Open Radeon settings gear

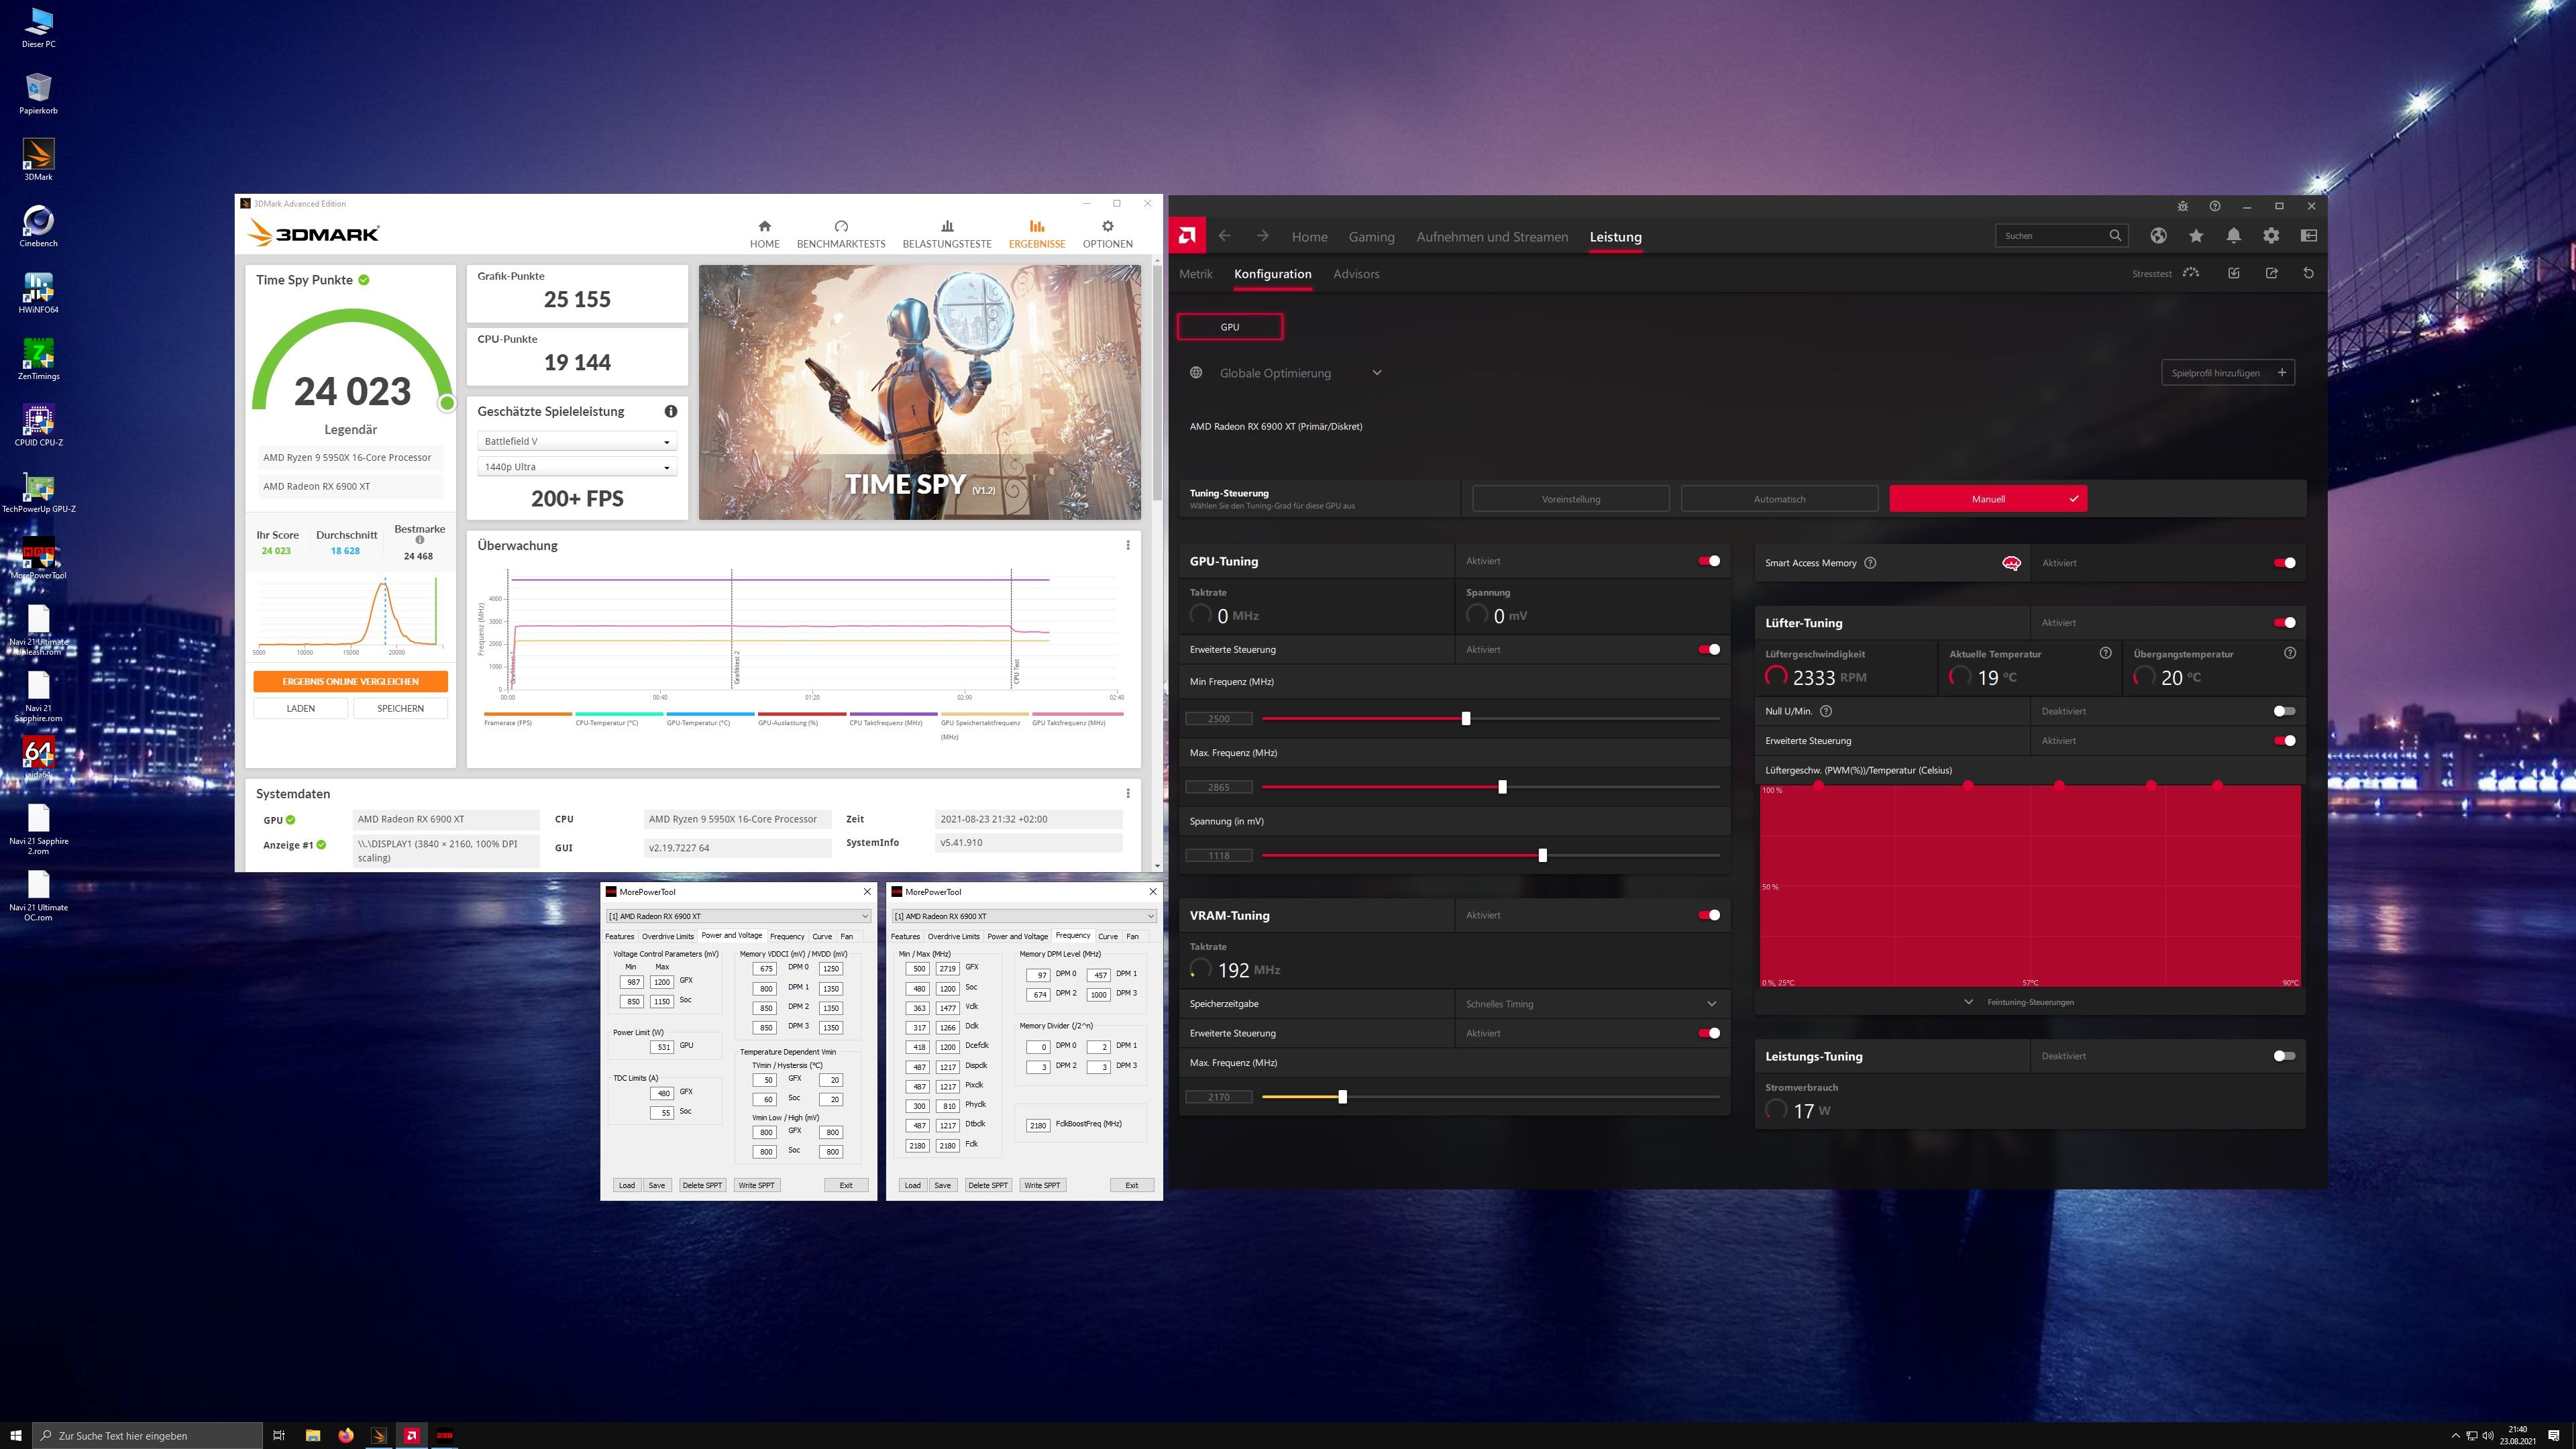pos(2271,236)
